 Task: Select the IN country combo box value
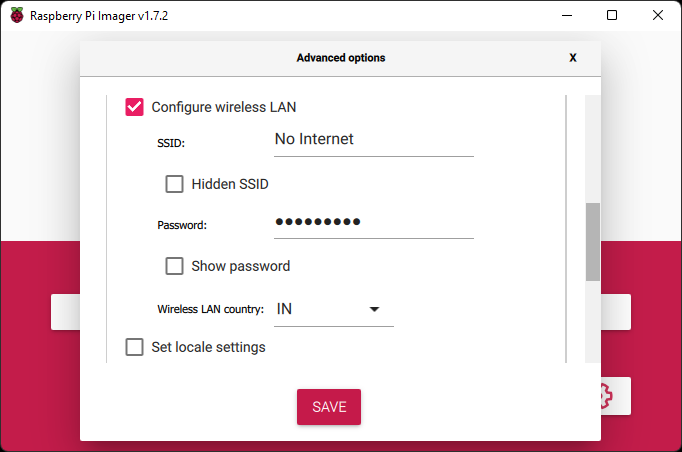[334, 309]
